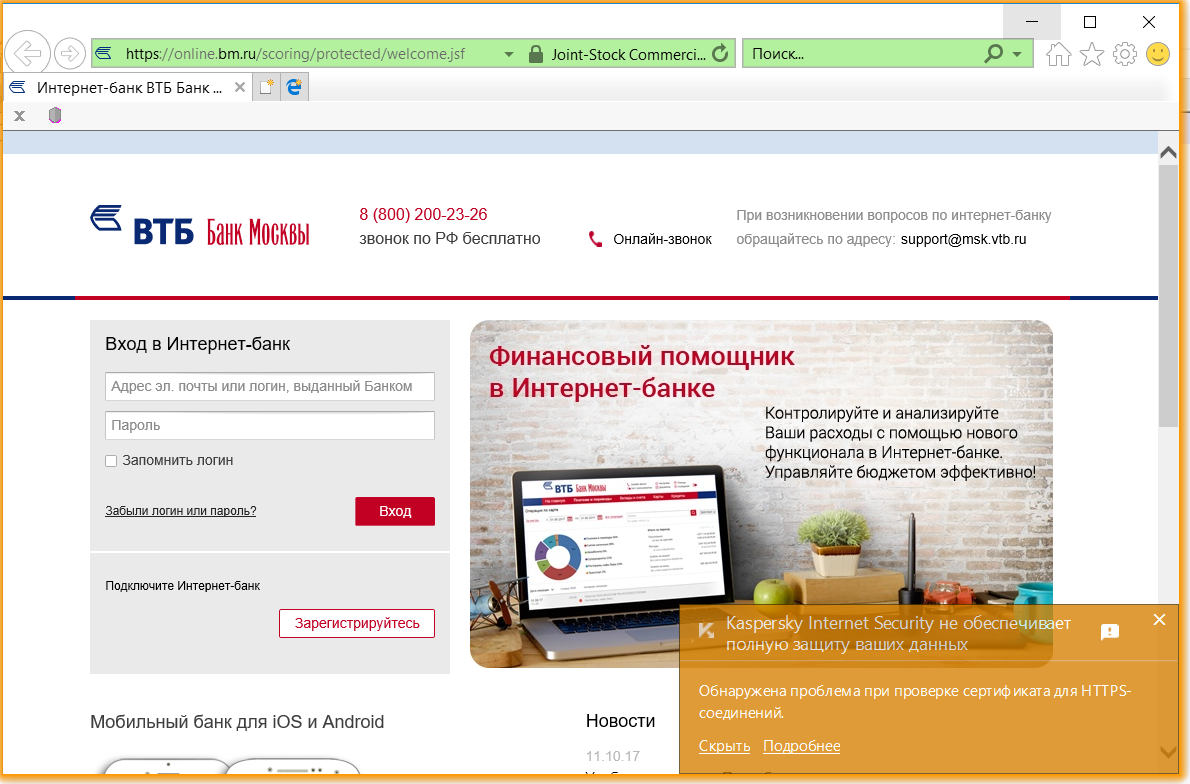The image size is (1190, 784).
Task: Click the Joint-Stock Commerci certificate label
Action: (x=628, y=54)
